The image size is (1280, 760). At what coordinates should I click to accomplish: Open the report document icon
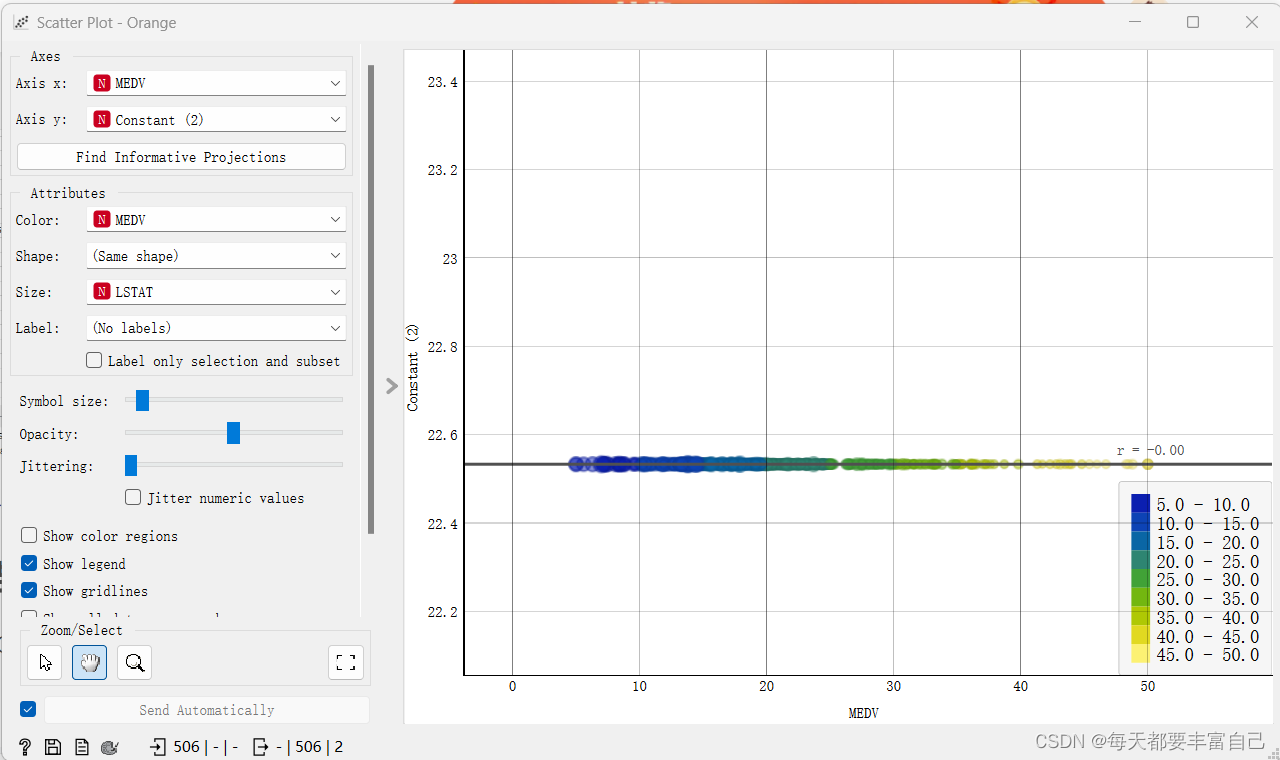tap(81, 747)
